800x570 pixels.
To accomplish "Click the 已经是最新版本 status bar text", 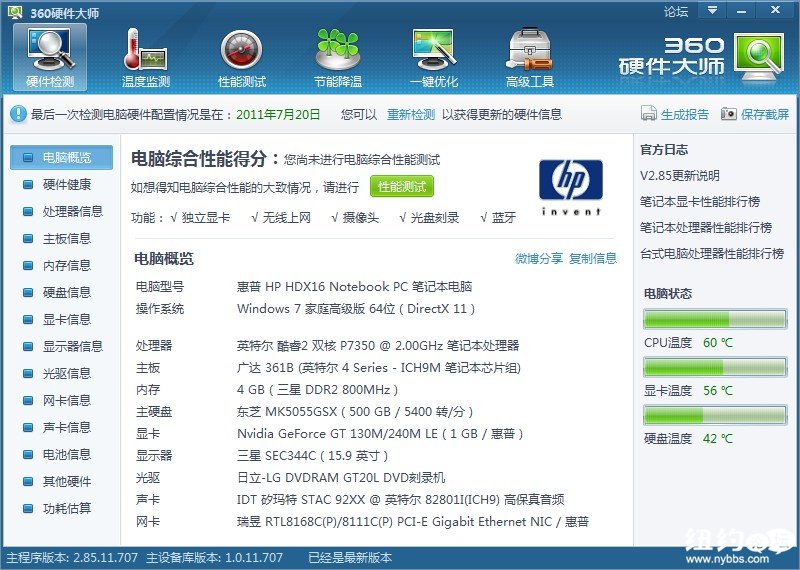I will pyautogui.click(x=350, y=558).
